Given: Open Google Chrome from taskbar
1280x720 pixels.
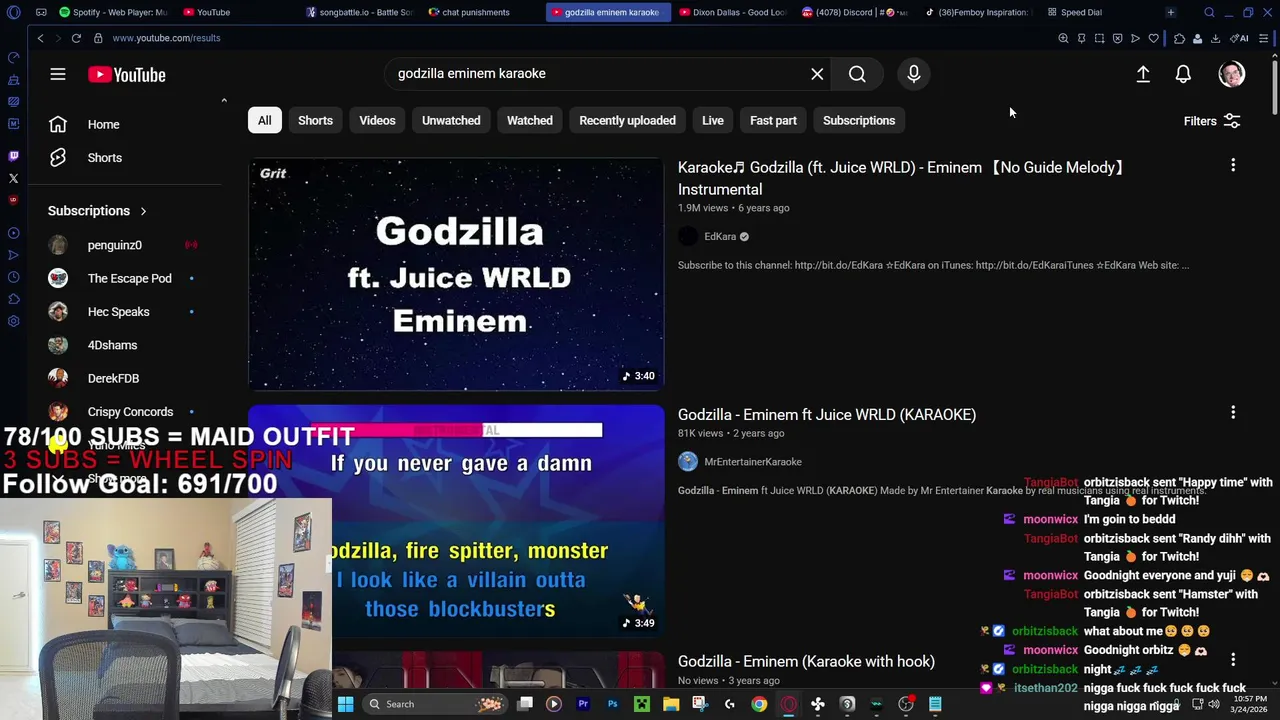Looking at the screenshot, I should point(759,704).
